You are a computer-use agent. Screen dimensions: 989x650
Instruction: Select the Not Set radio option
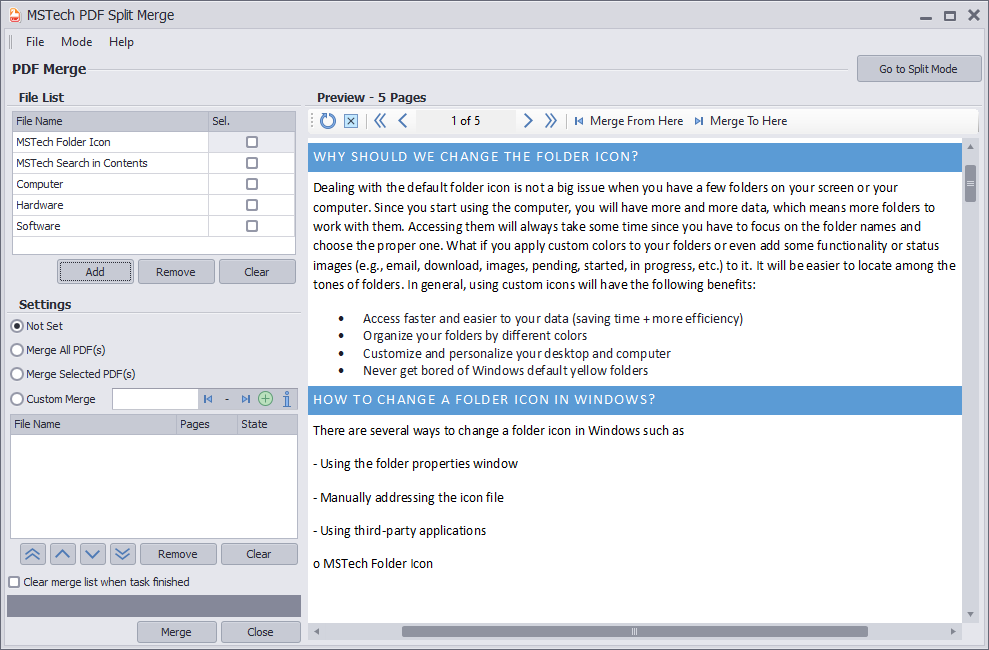[x=17, y=326]
